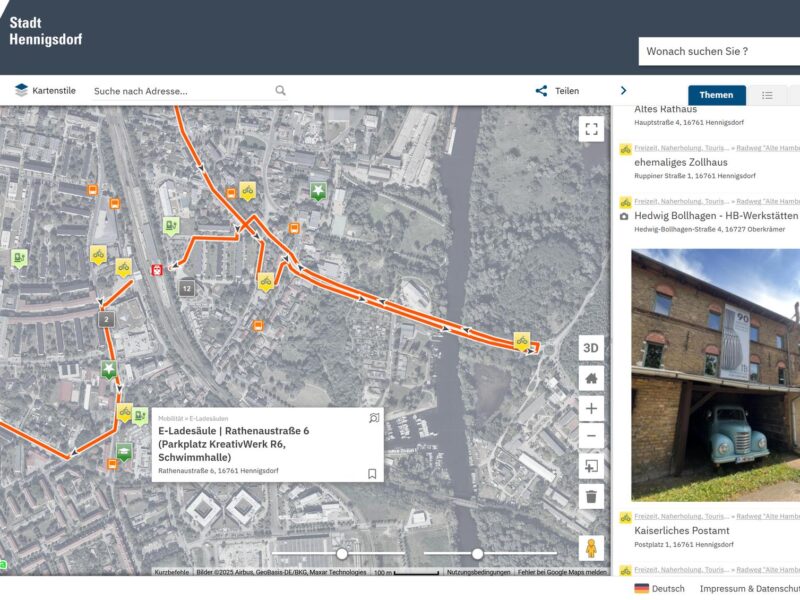The width and height of the screenshot is (800, 600).
Task: Bookmark the E-Ladesäule popup entry
Action: [372, 473]
